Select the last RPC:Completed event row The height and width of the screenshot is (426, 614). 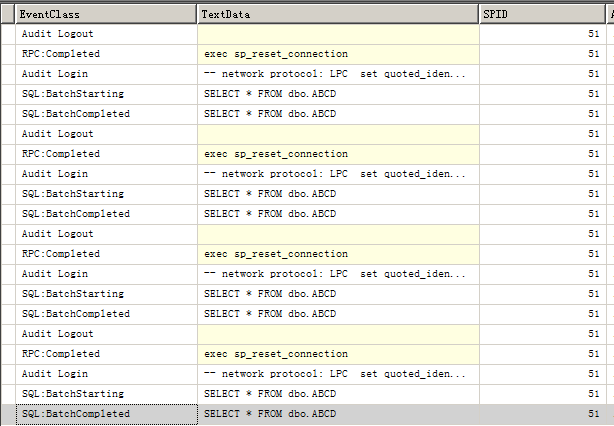tap(60, 354)
